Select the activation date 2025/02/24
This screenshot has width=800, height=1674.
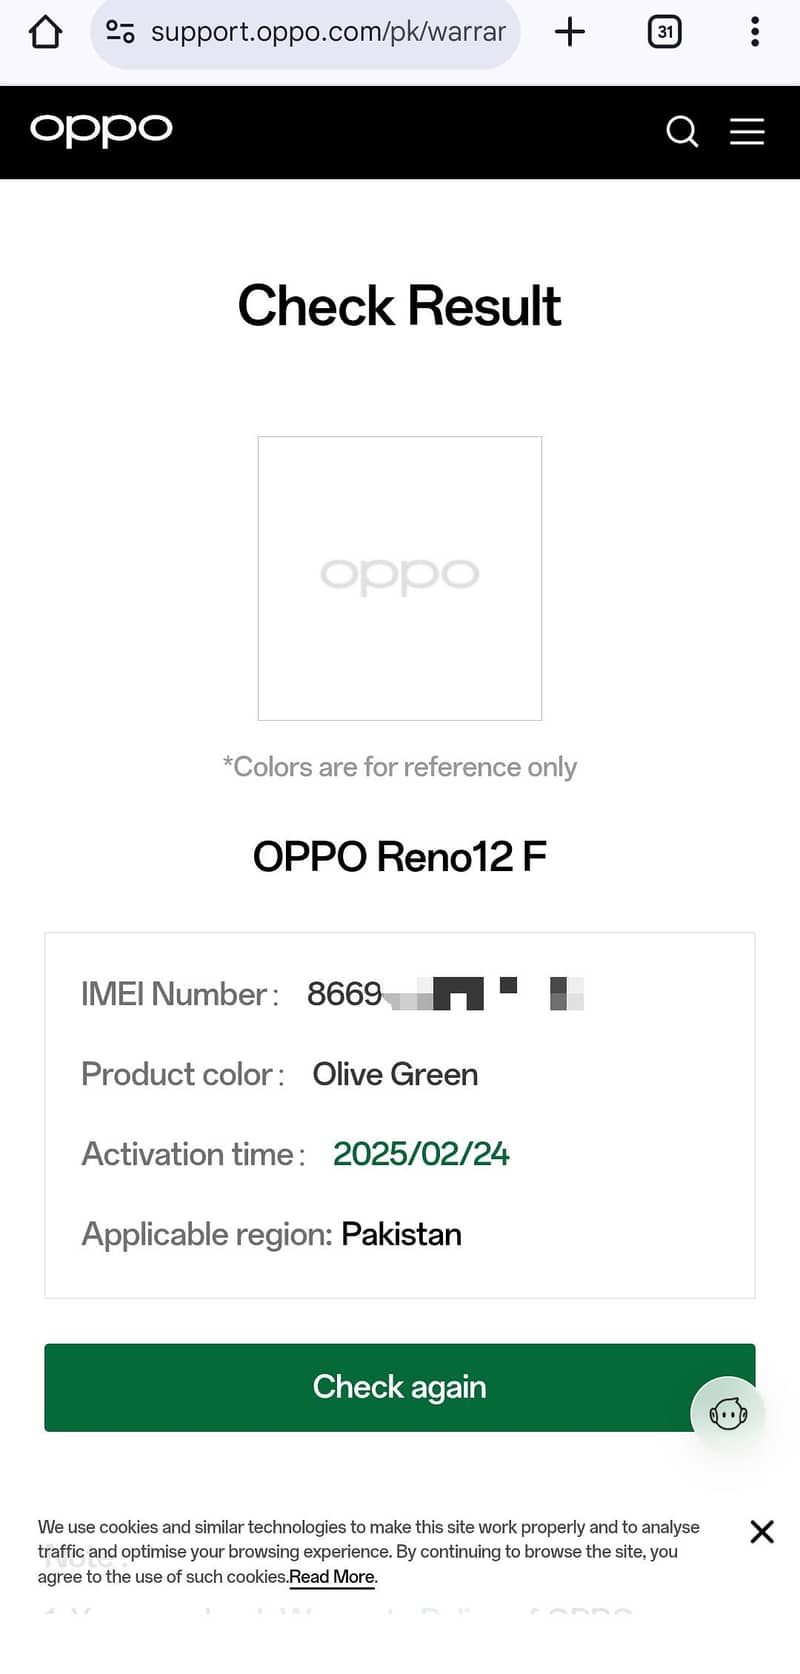(420, 1153)
